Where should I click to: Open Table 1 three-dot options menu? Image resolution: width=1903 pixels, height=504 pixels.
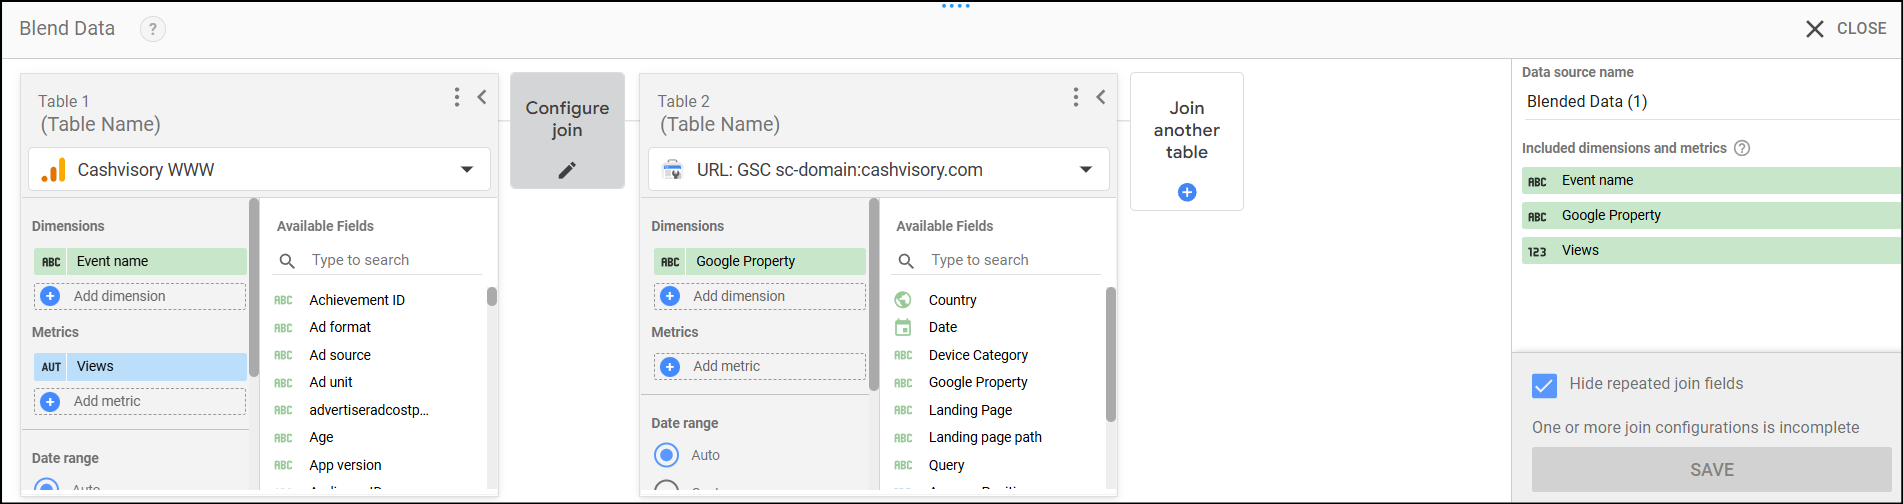(x=457, y=97)
